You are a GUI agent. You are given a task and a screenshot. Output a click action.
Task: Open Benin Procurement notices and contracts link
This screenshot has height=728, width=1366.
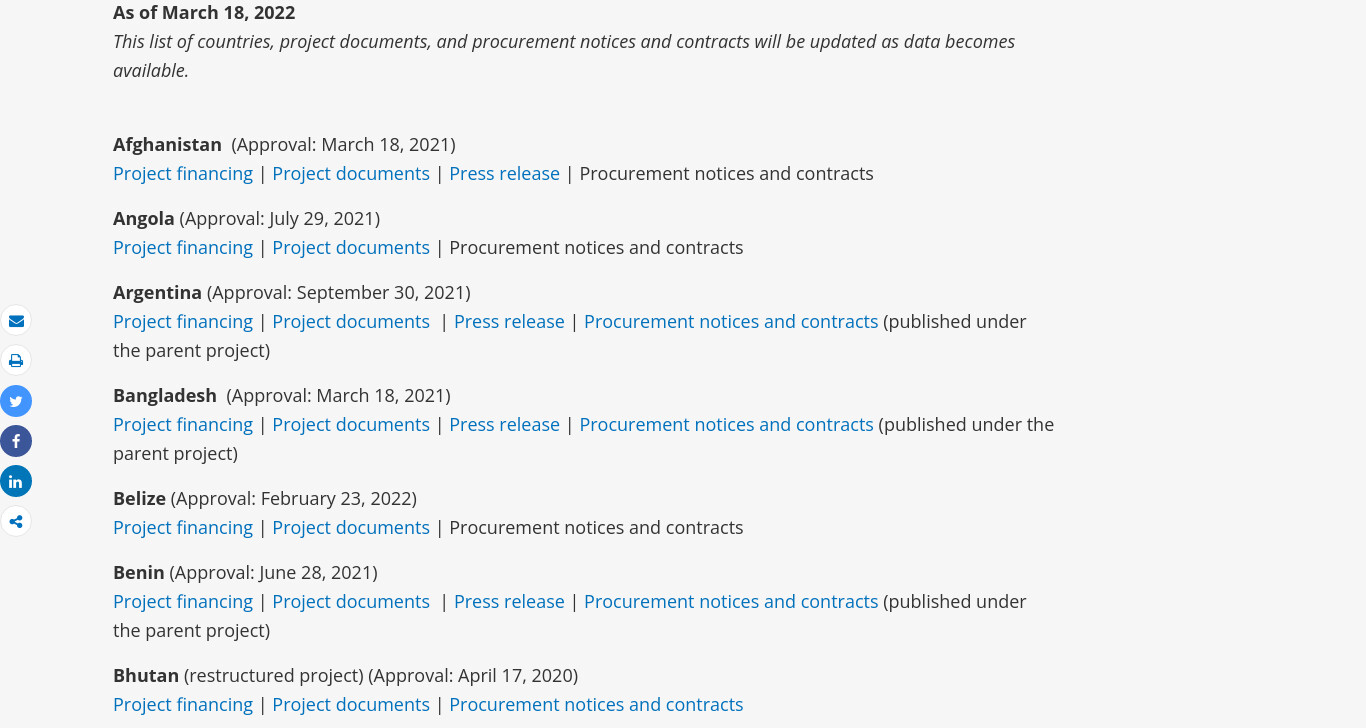click(x=731, y=601)
